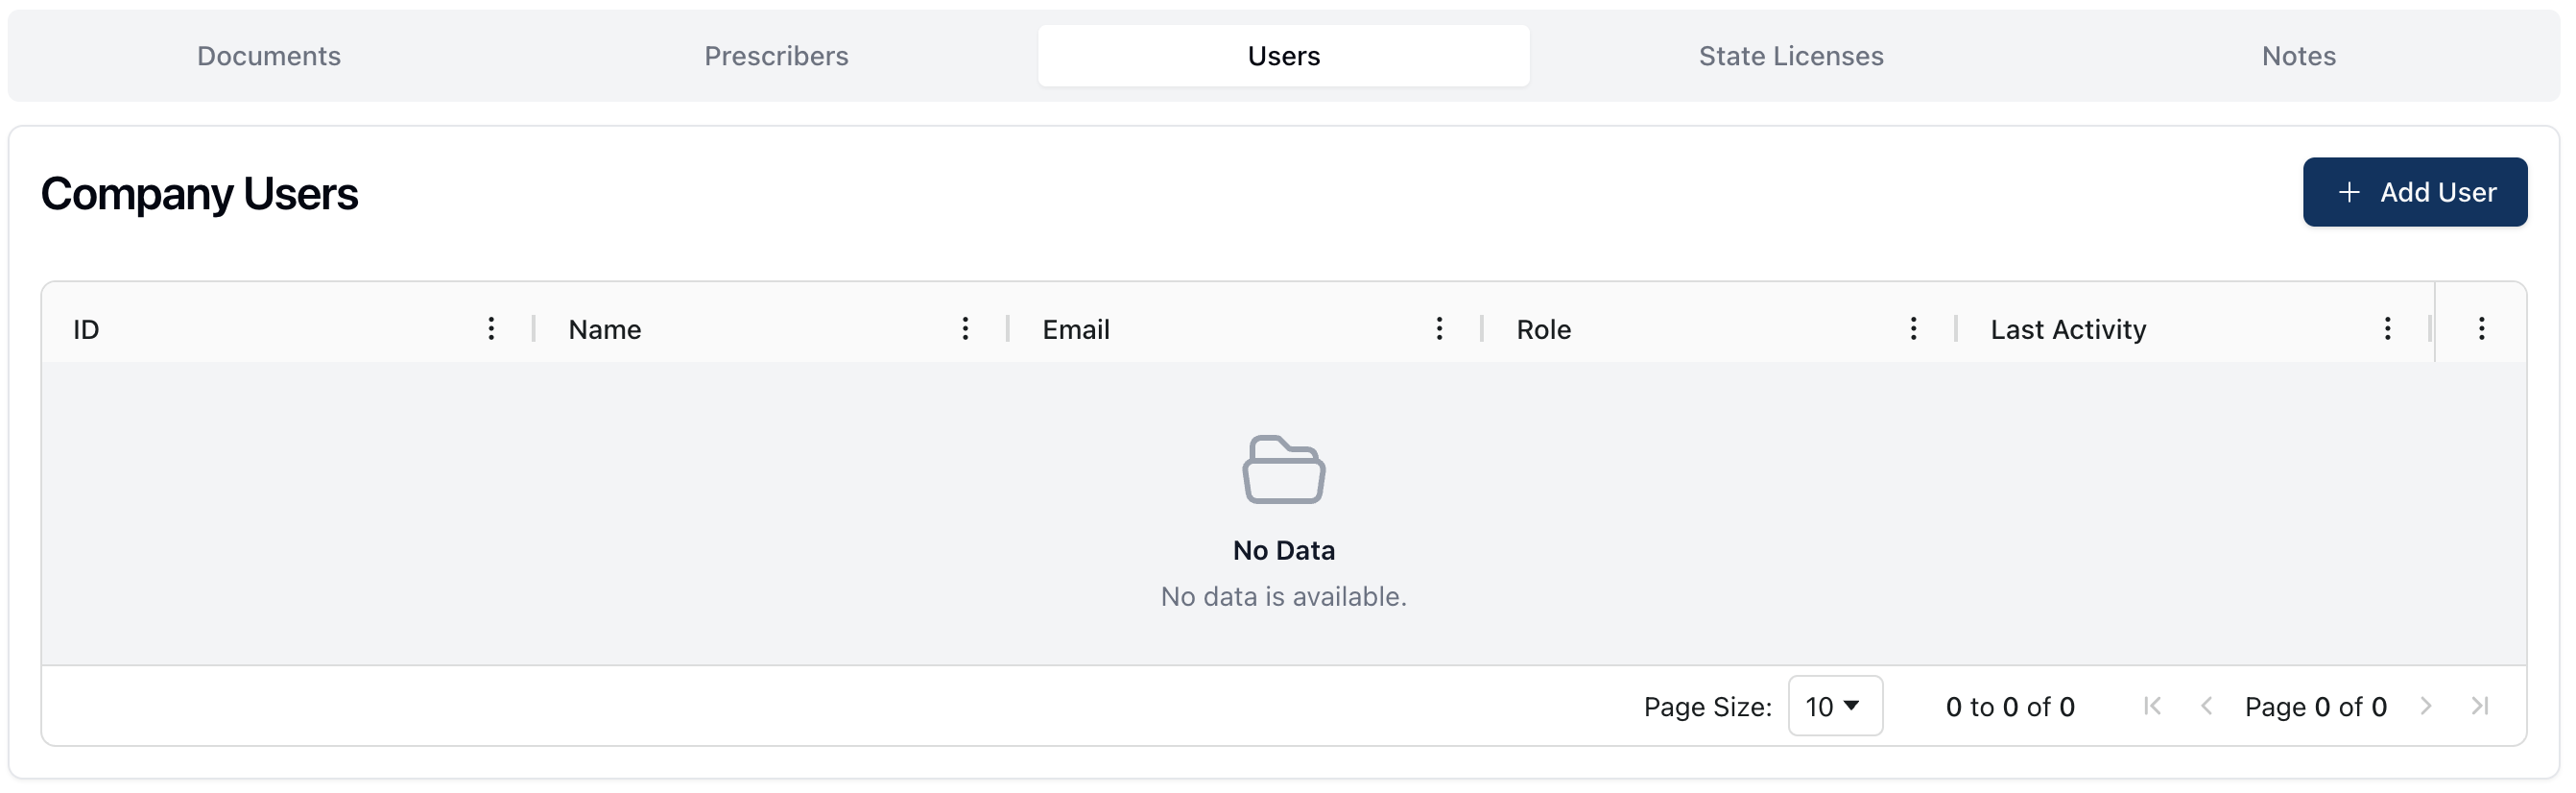Click the rightmost actions column menu icon
The height and width of the screenshot is (793, 2576).
click(2481, 329)
